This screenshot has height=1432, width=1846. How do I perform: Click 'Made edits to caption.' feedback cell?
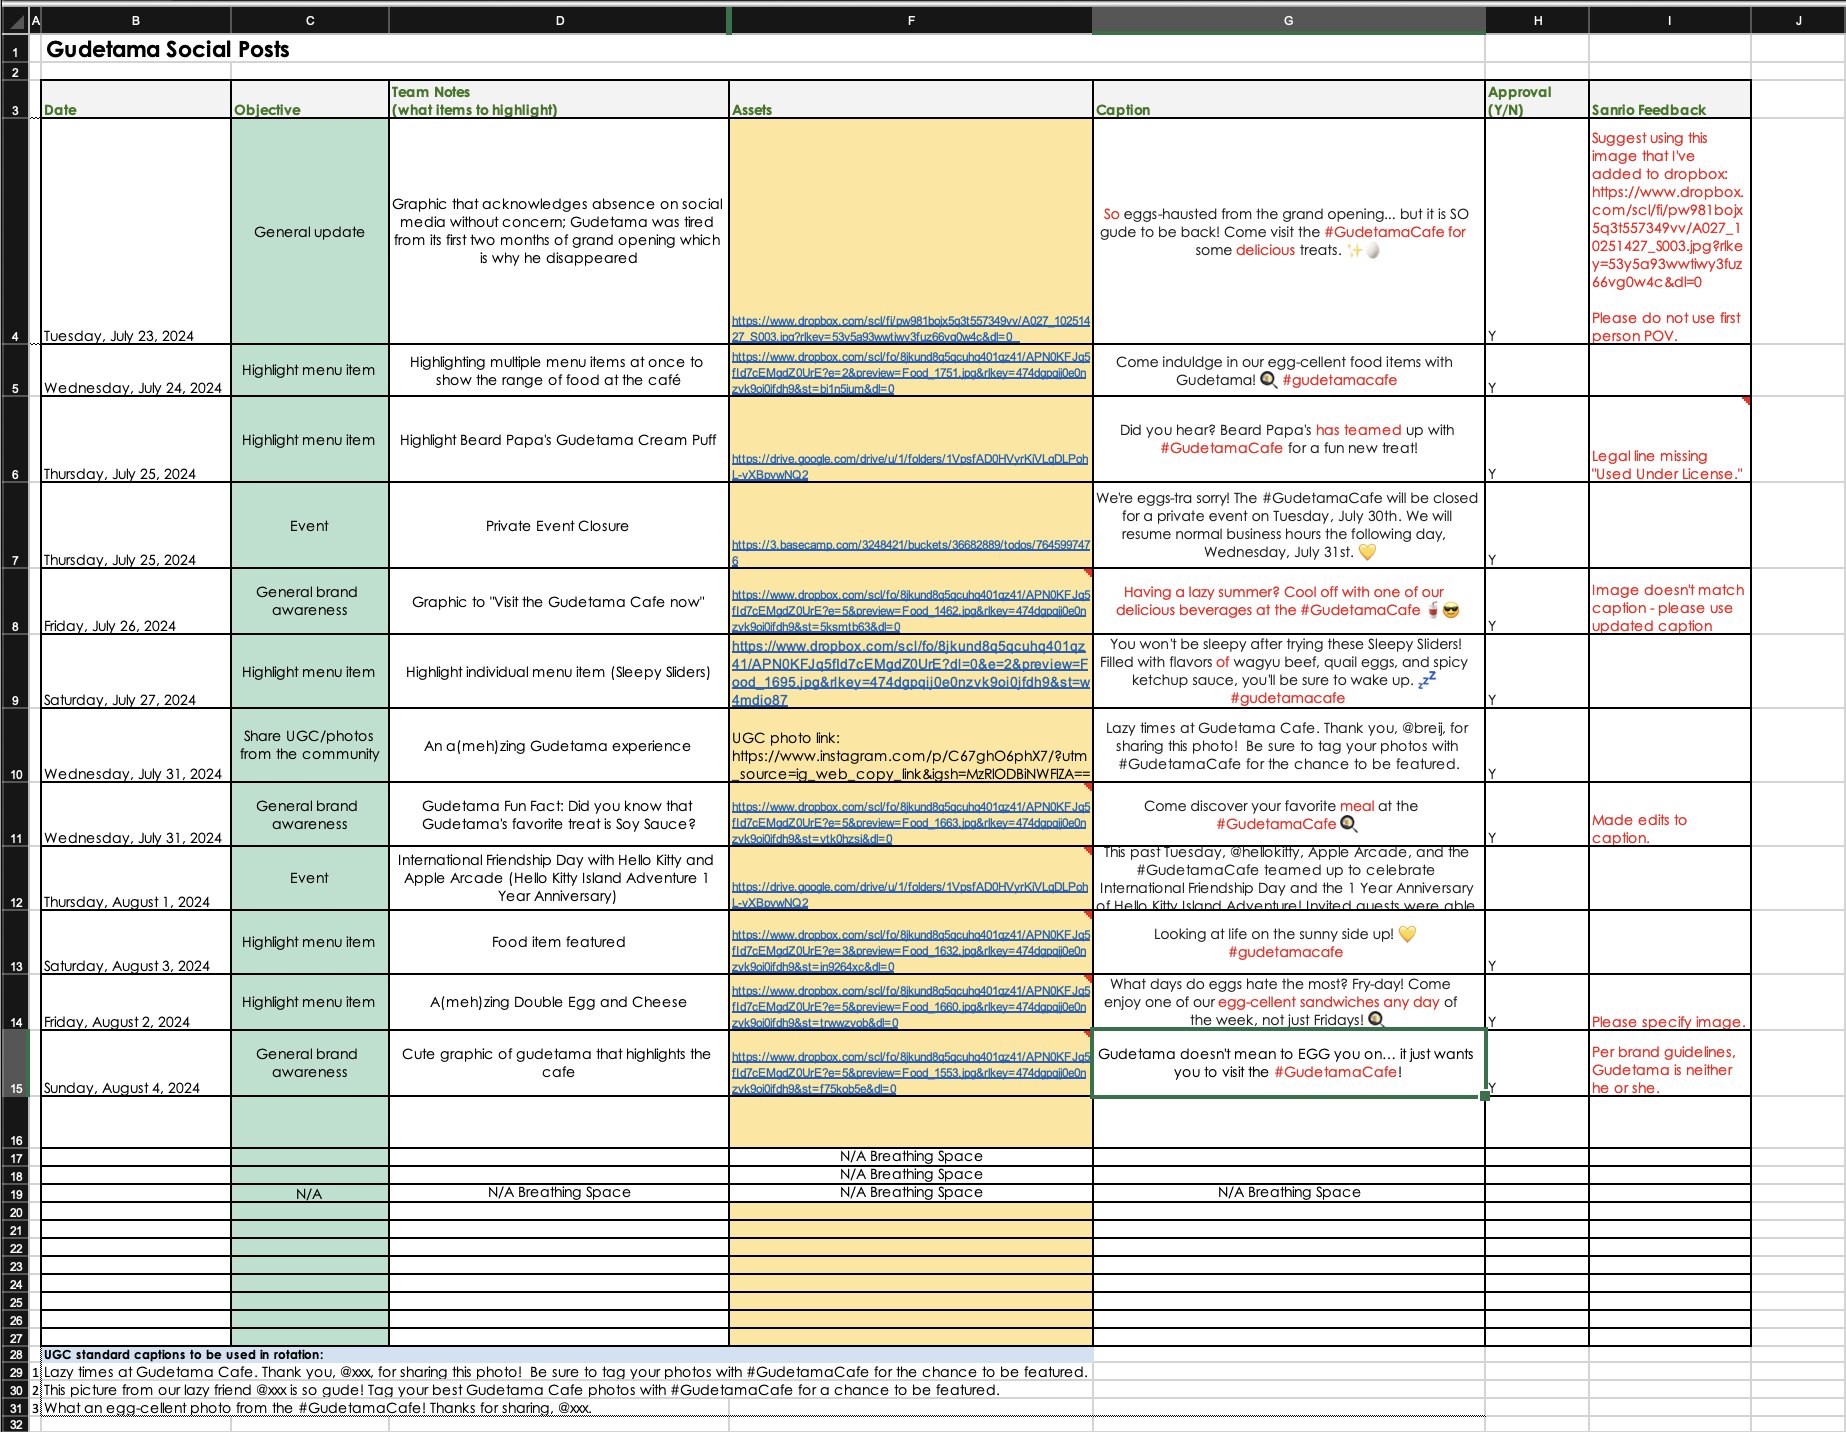[x=1669, y=814]
